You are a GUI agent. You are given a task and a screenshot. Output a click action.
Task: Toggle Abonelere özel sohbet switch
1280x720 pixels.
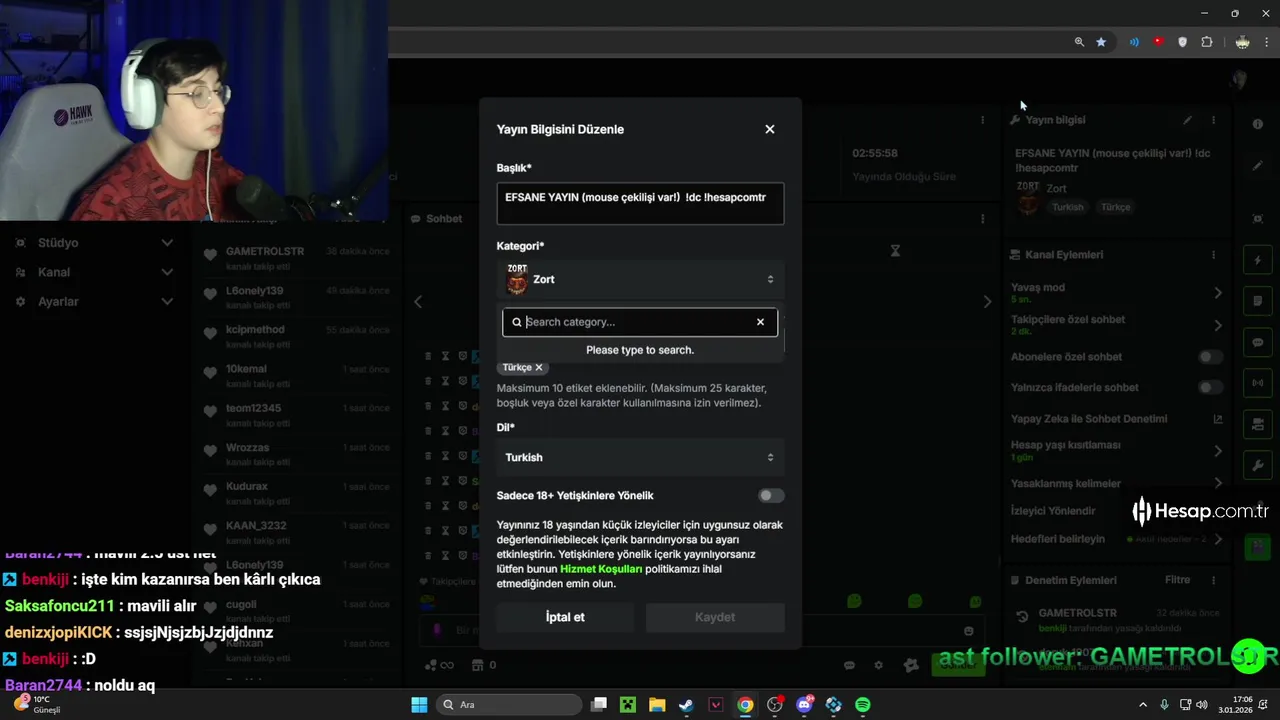pyautogui.click(x=1210, y=357)
